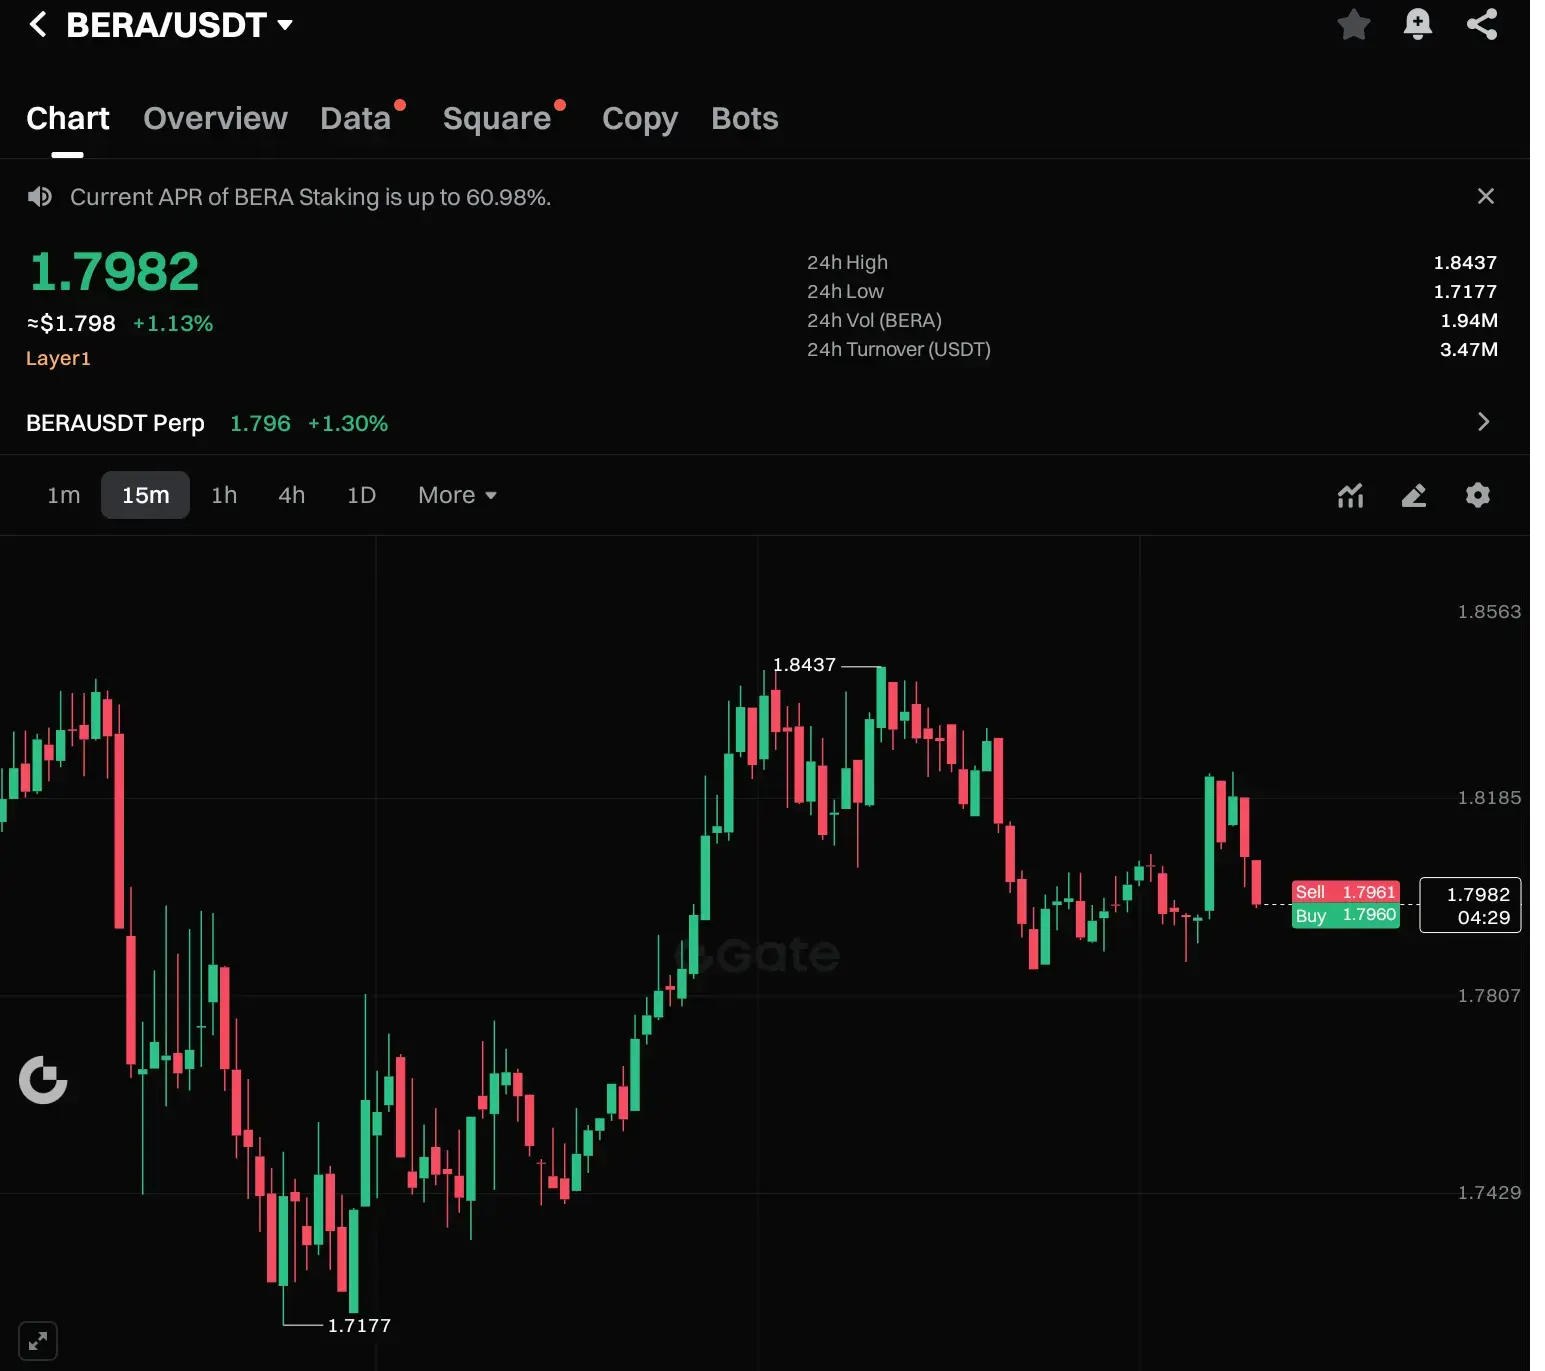Open the Square tab

pos(497,118)
